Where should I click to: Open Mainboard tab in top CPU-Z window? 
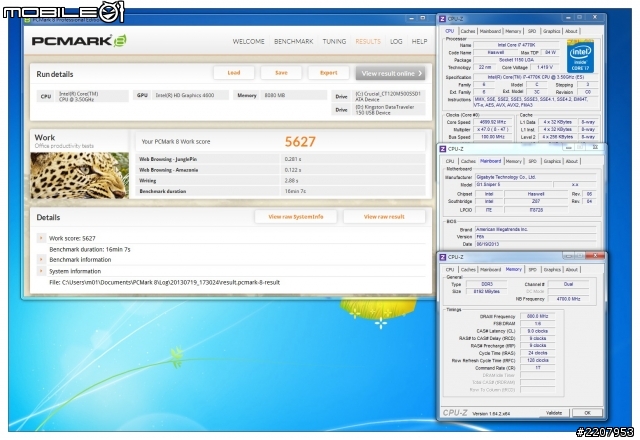[490, 31]
